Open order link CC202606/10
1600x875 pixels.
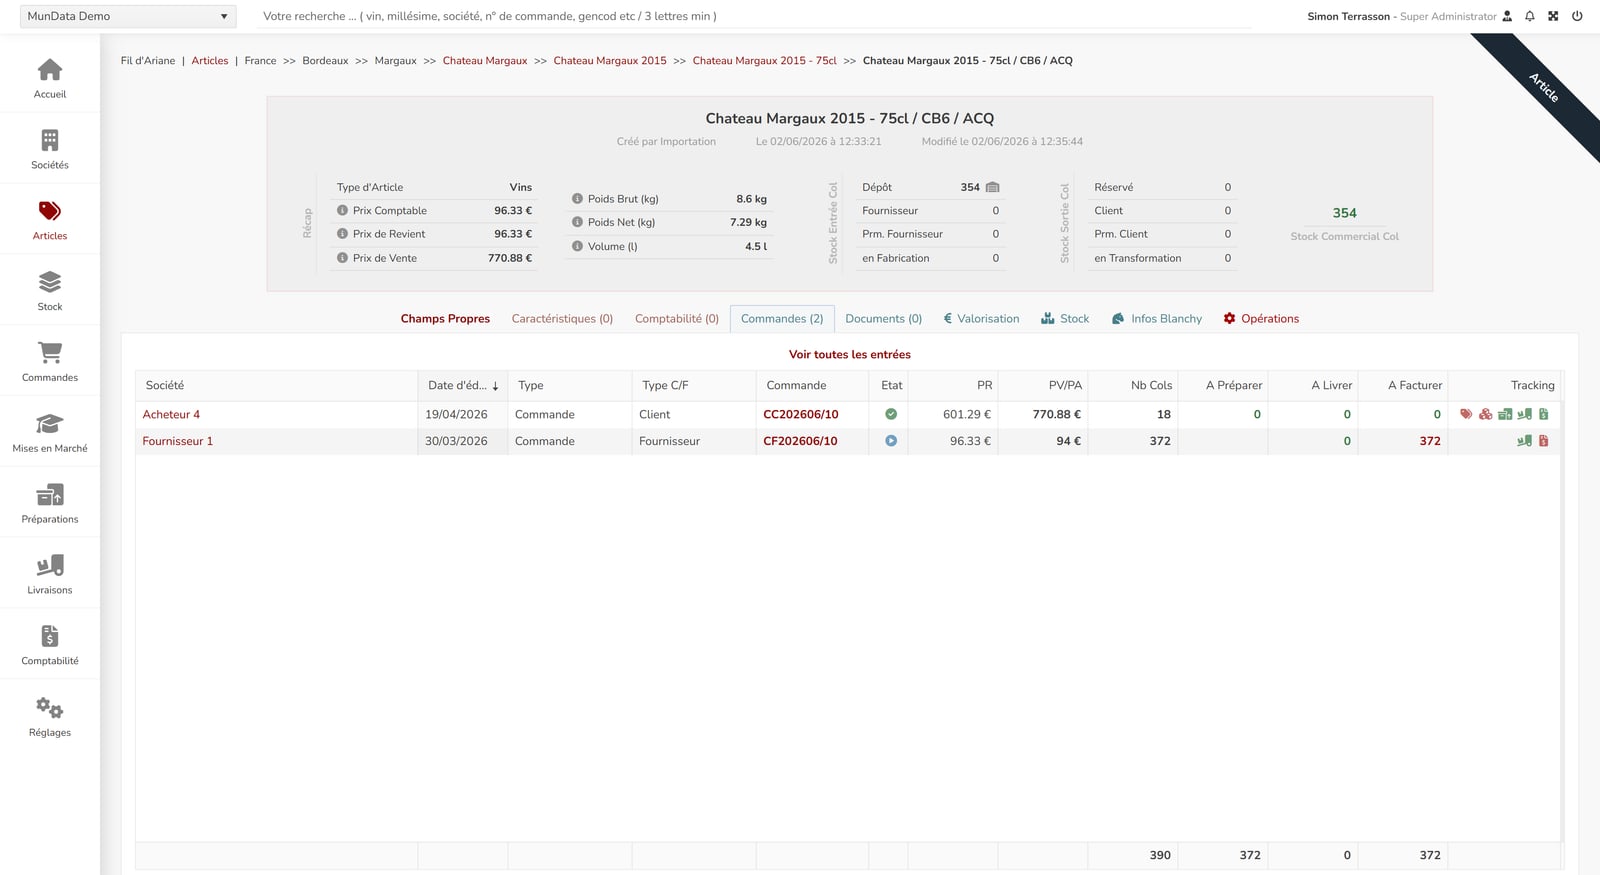(801, 414)
